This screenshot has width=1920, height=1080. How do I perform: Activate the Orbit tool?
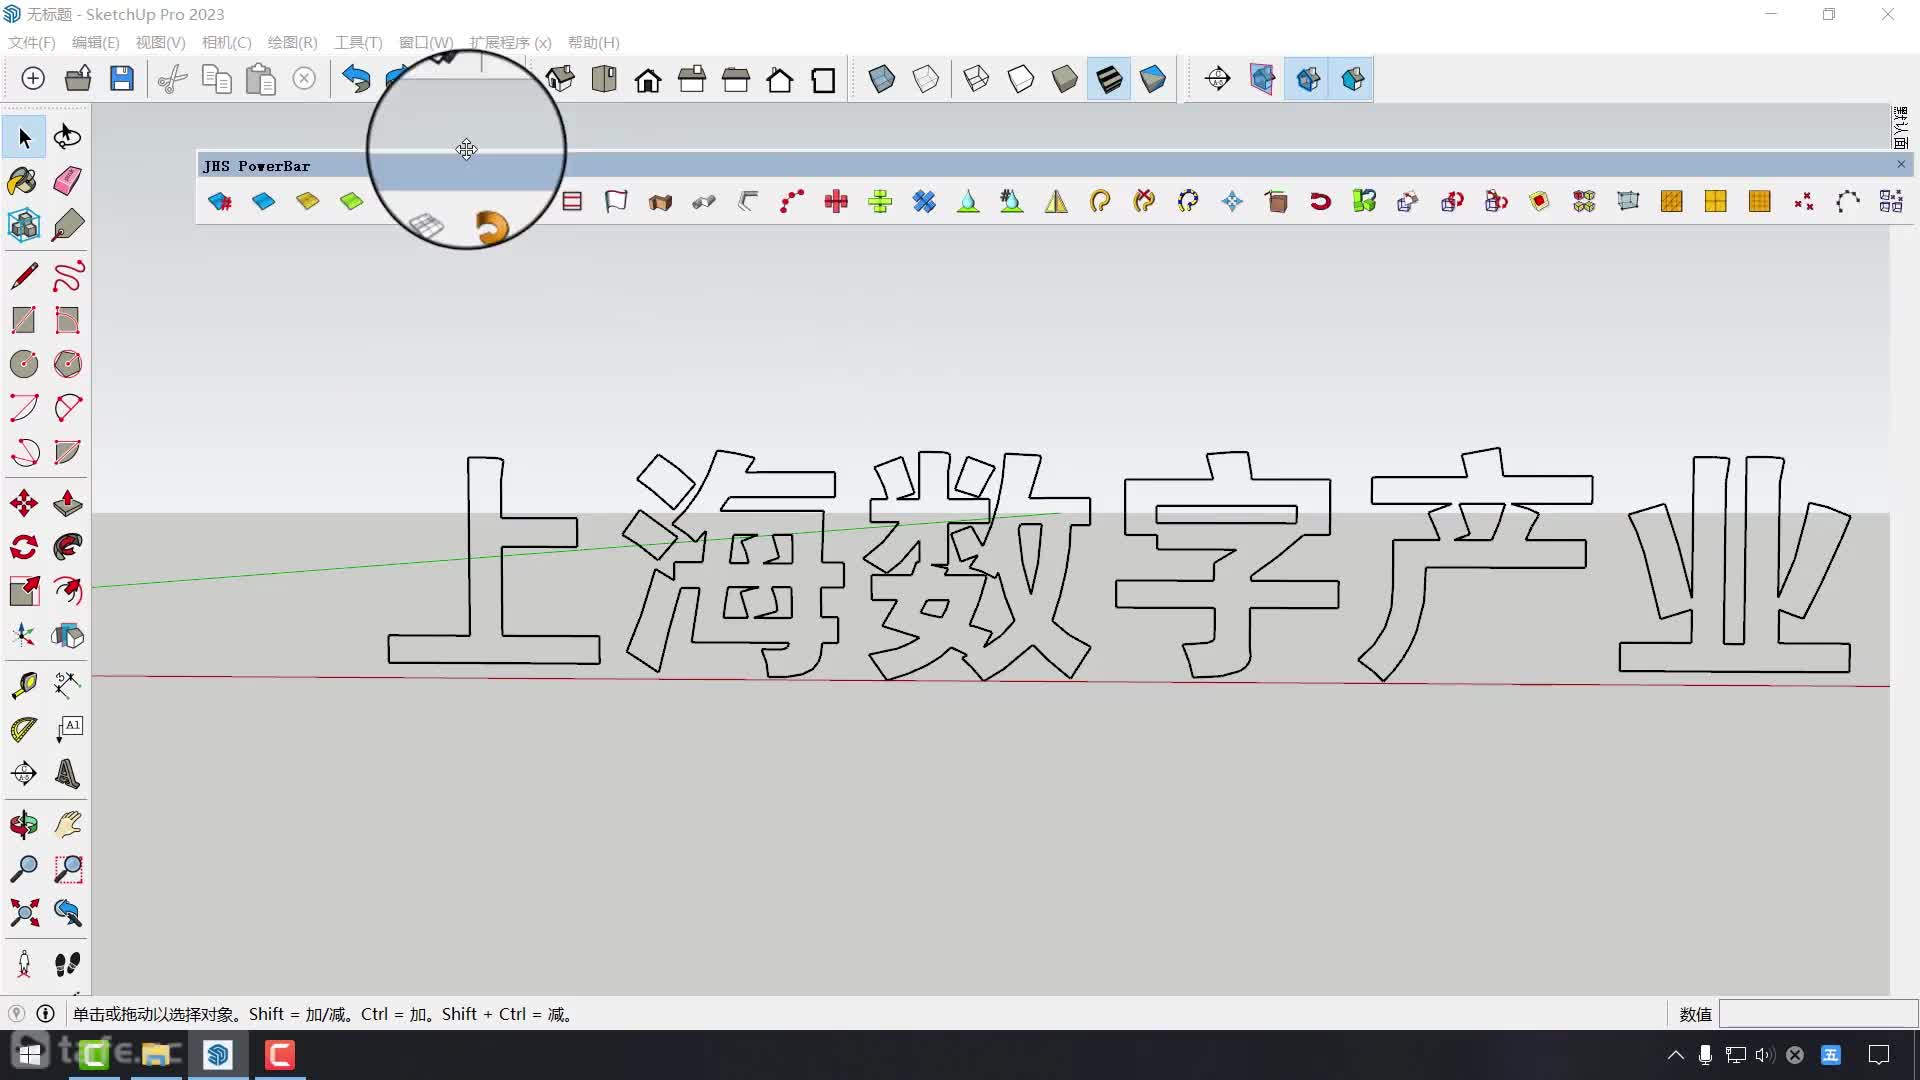coord(23,825)
